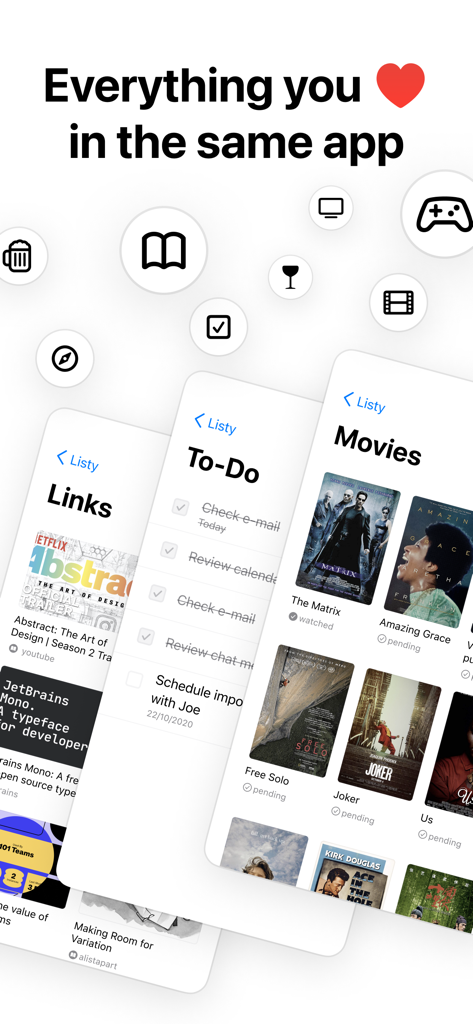Toggle 'watched' status under The Matrix
This screenshot has height=1024, width=473.
click(x=311, y=620)
